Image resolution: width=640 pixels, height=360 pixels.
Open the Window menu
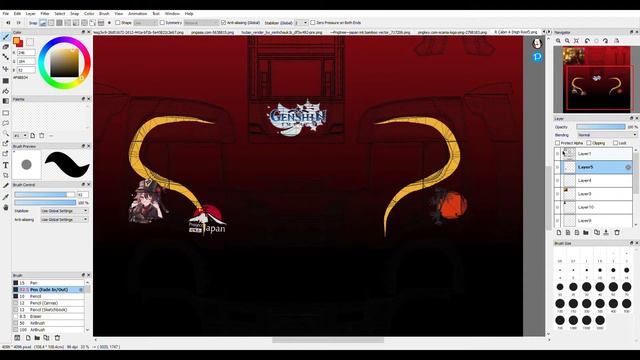click(x=172, y=13)
